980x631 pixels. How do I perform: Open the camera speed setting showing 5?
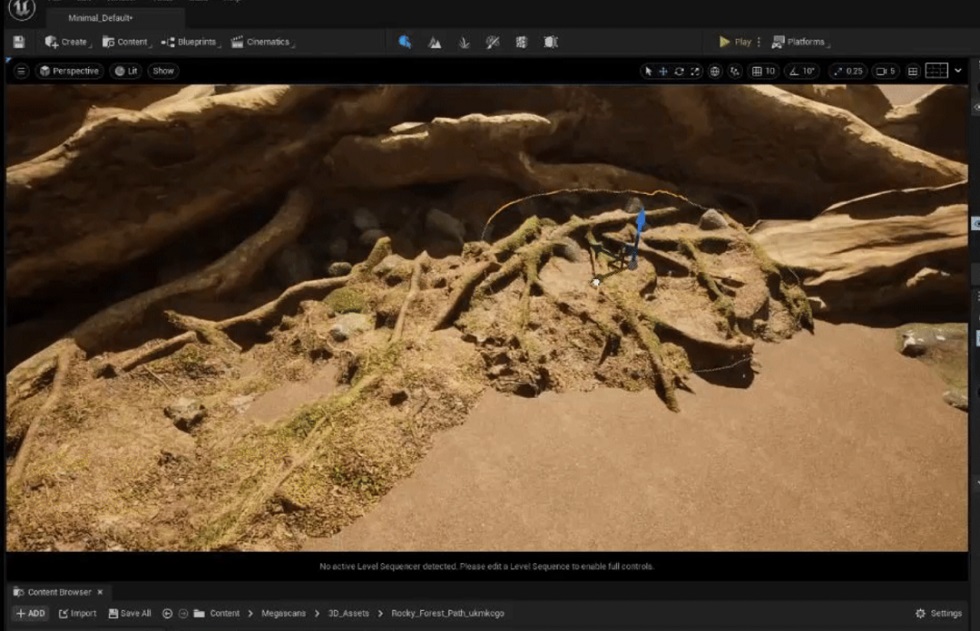click(886, 71)
